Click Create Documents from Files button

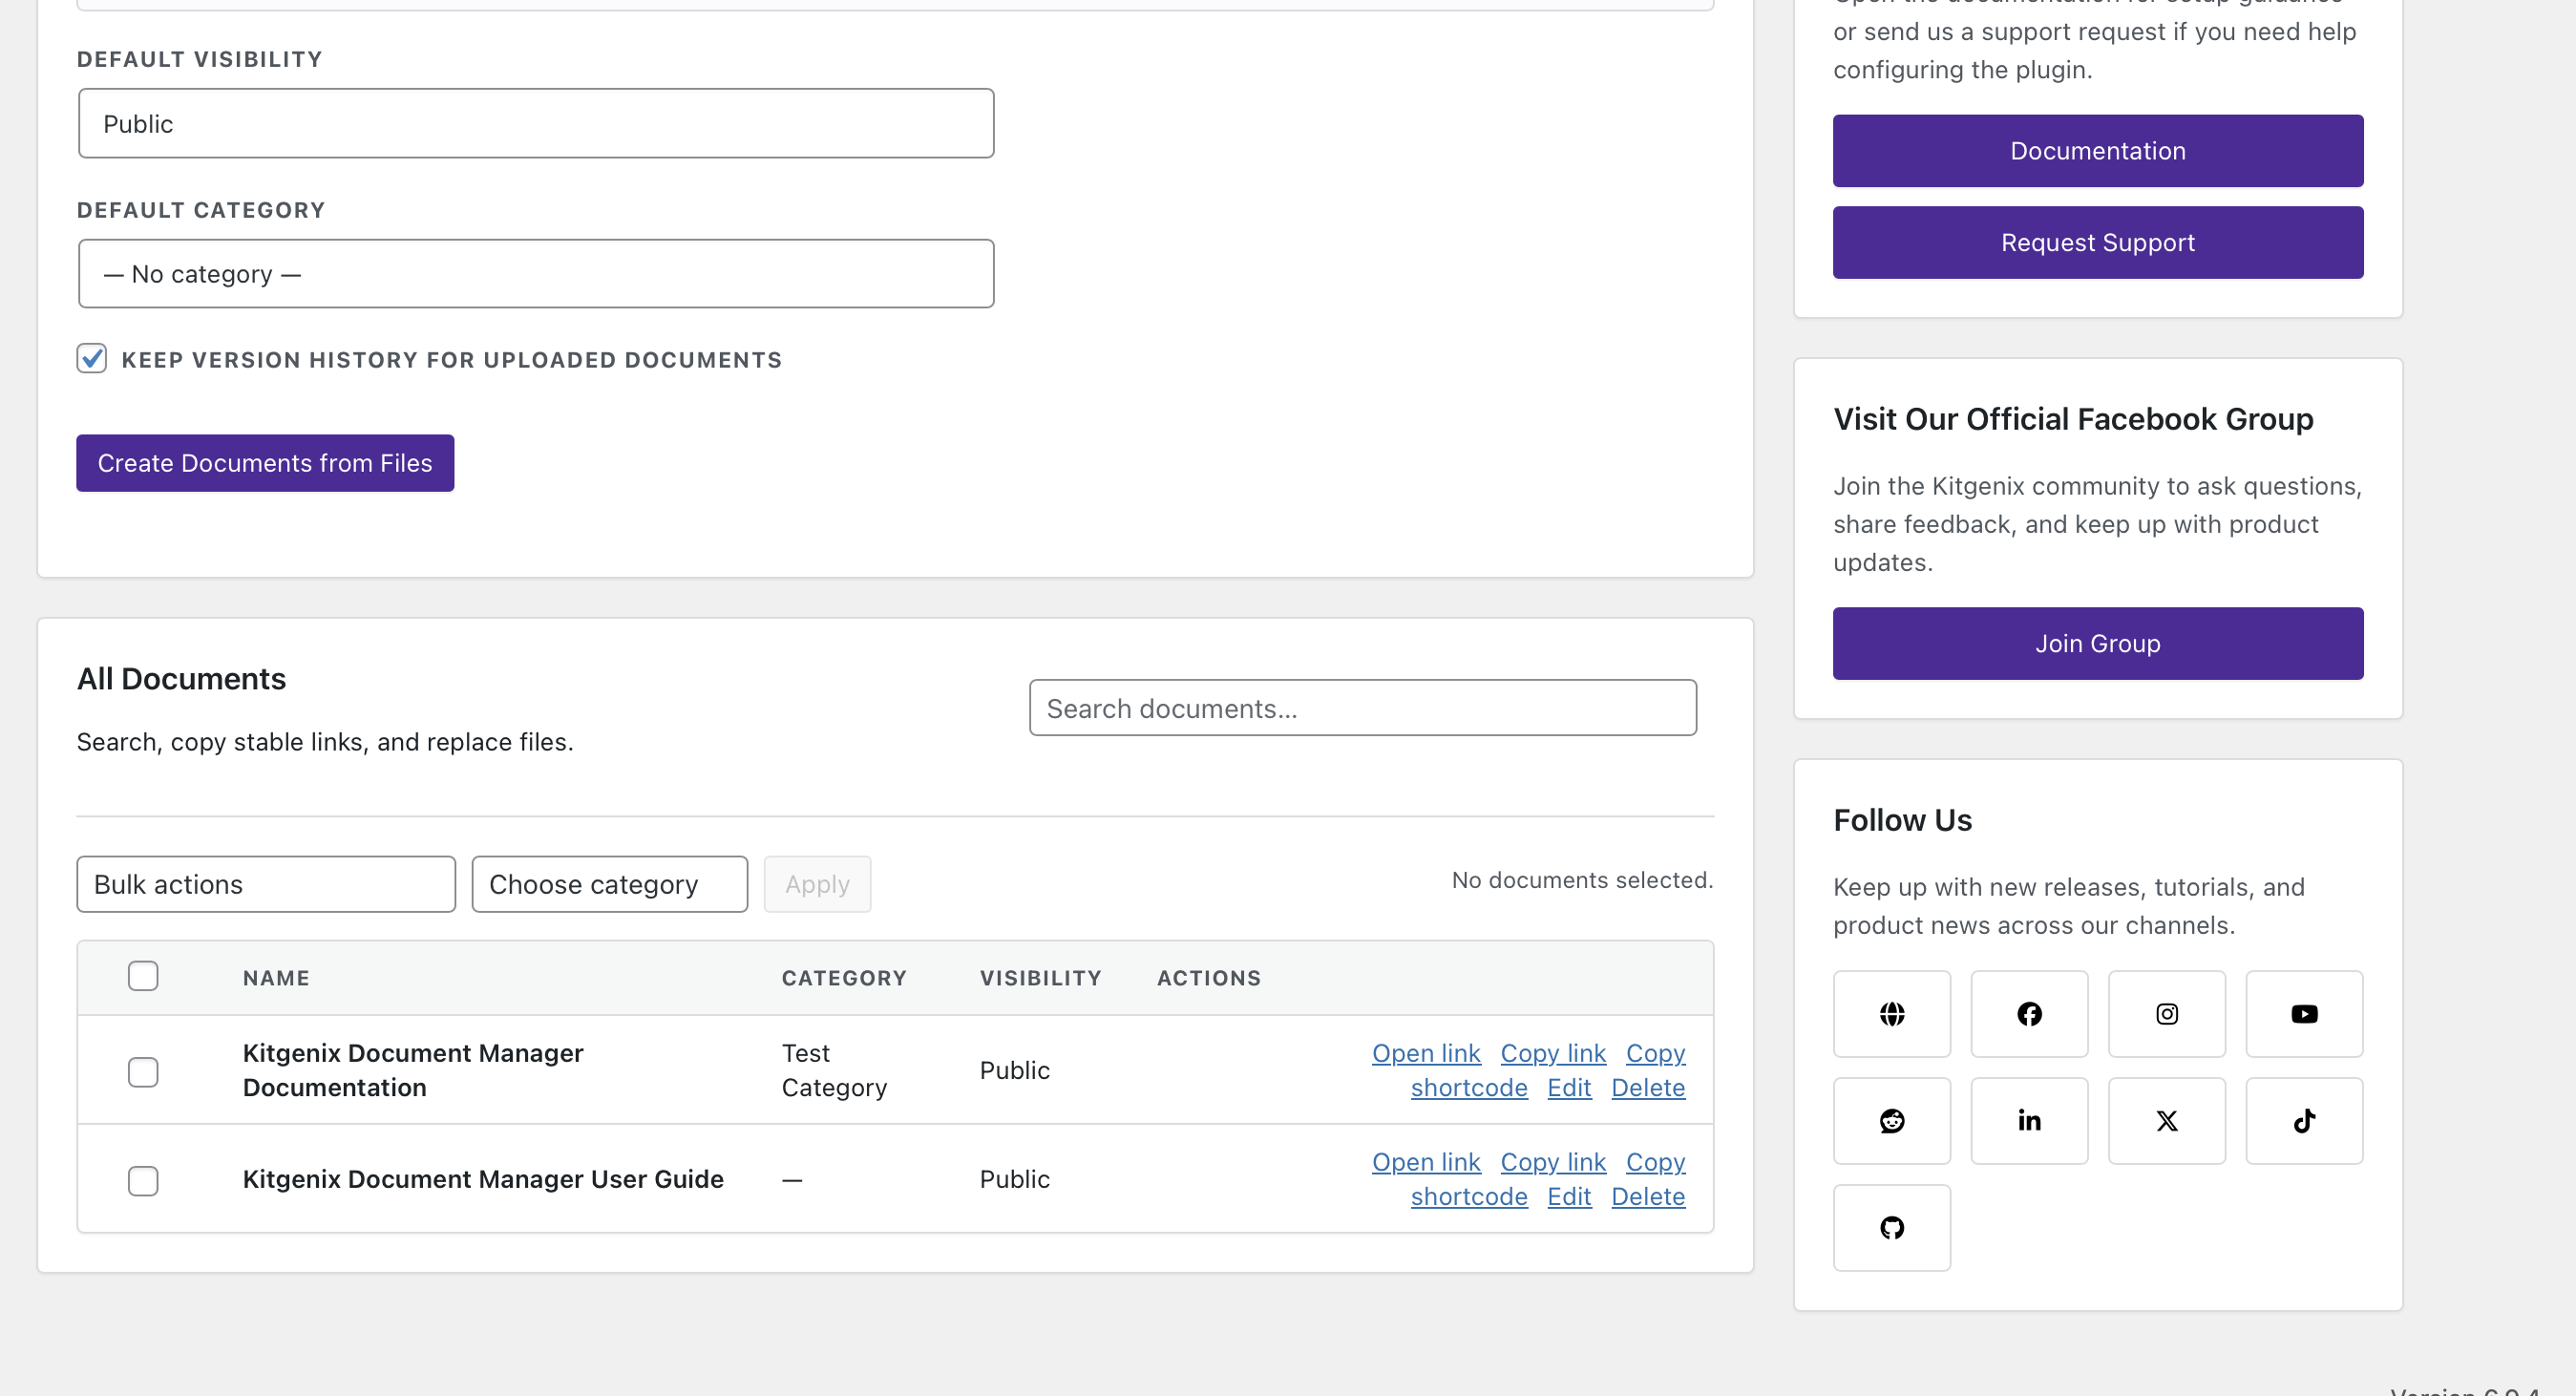265,463
